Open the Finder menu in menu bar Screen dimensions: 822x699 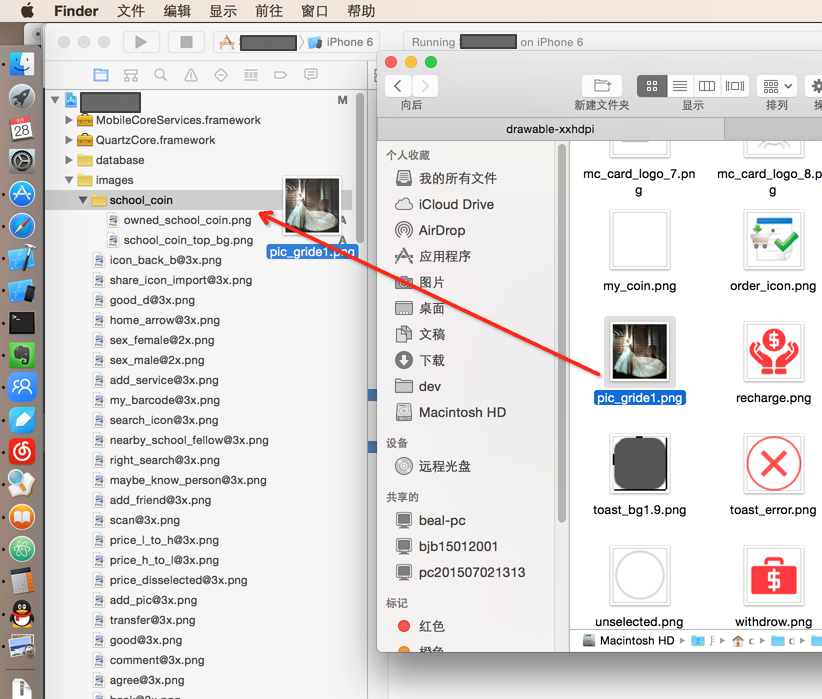point(76,10)
